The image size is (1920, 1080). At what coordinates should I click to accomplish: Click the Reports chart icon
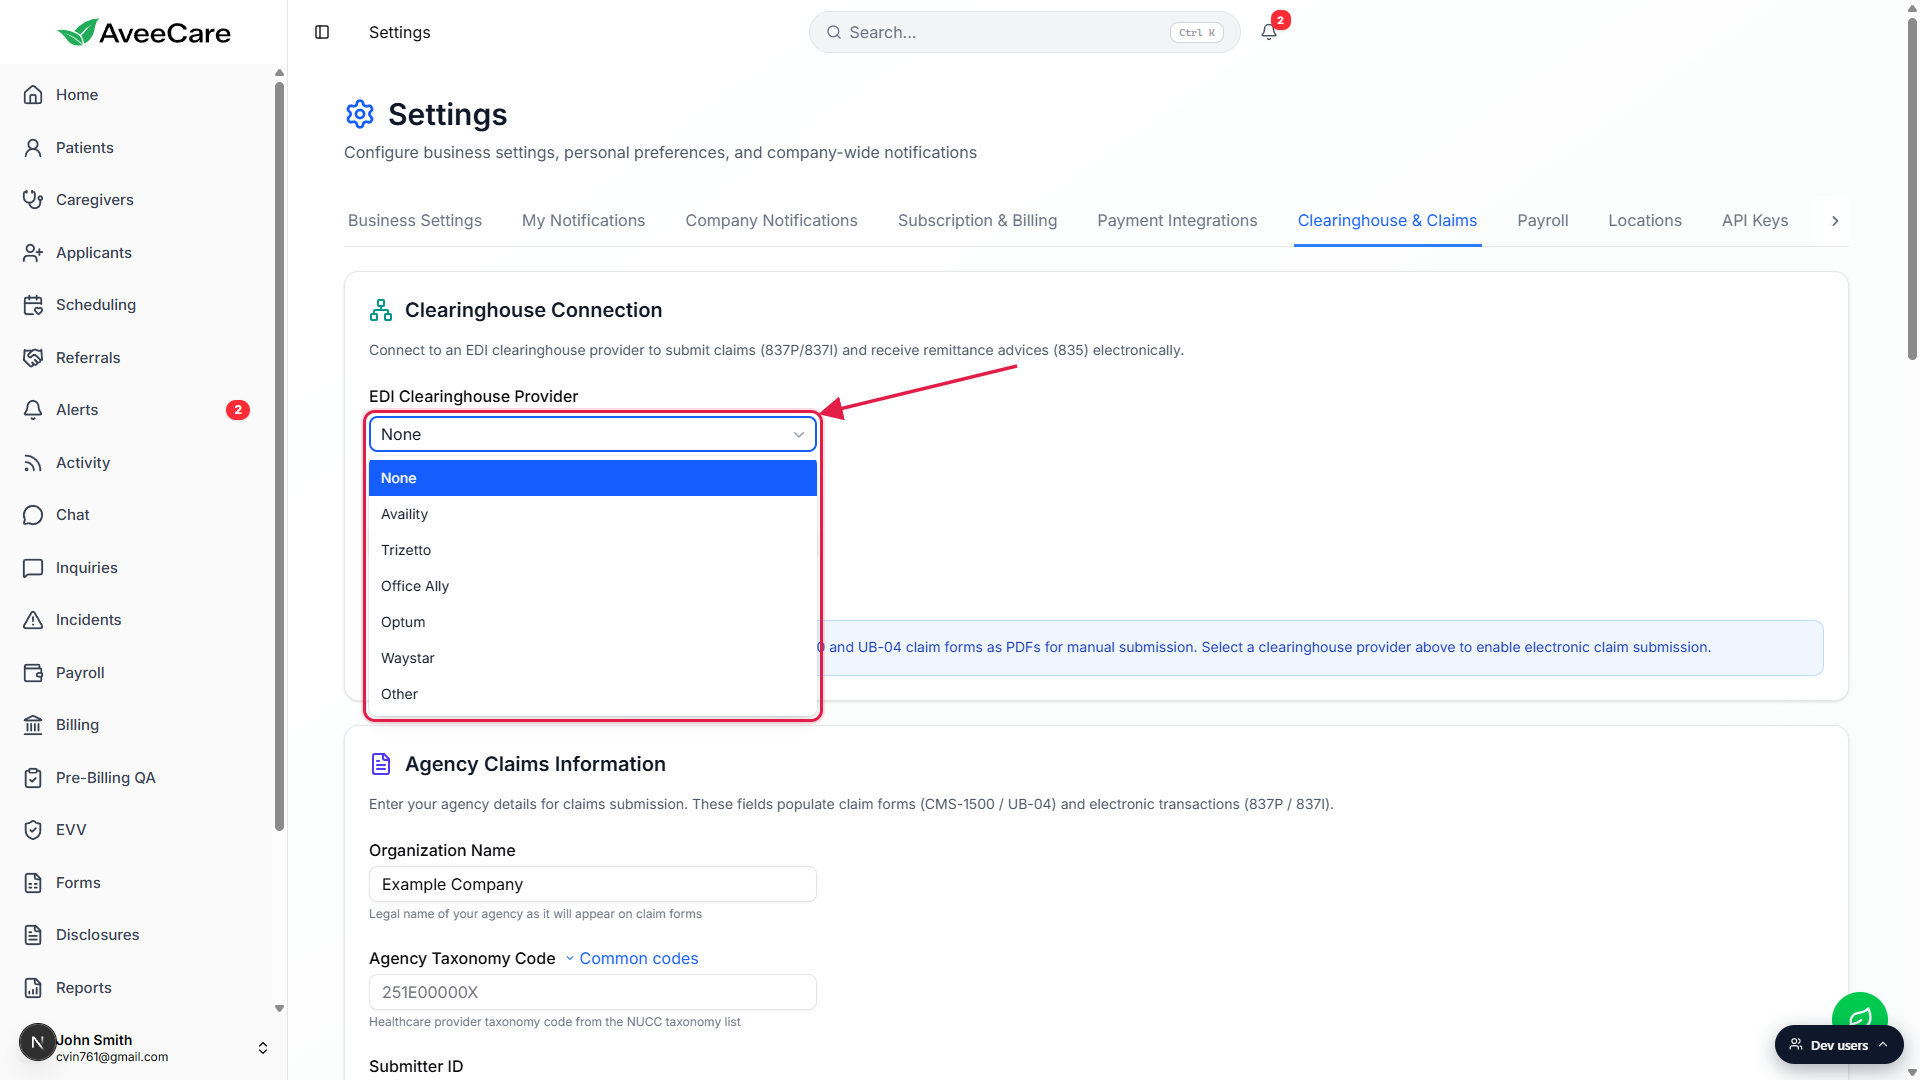[33, 988]
